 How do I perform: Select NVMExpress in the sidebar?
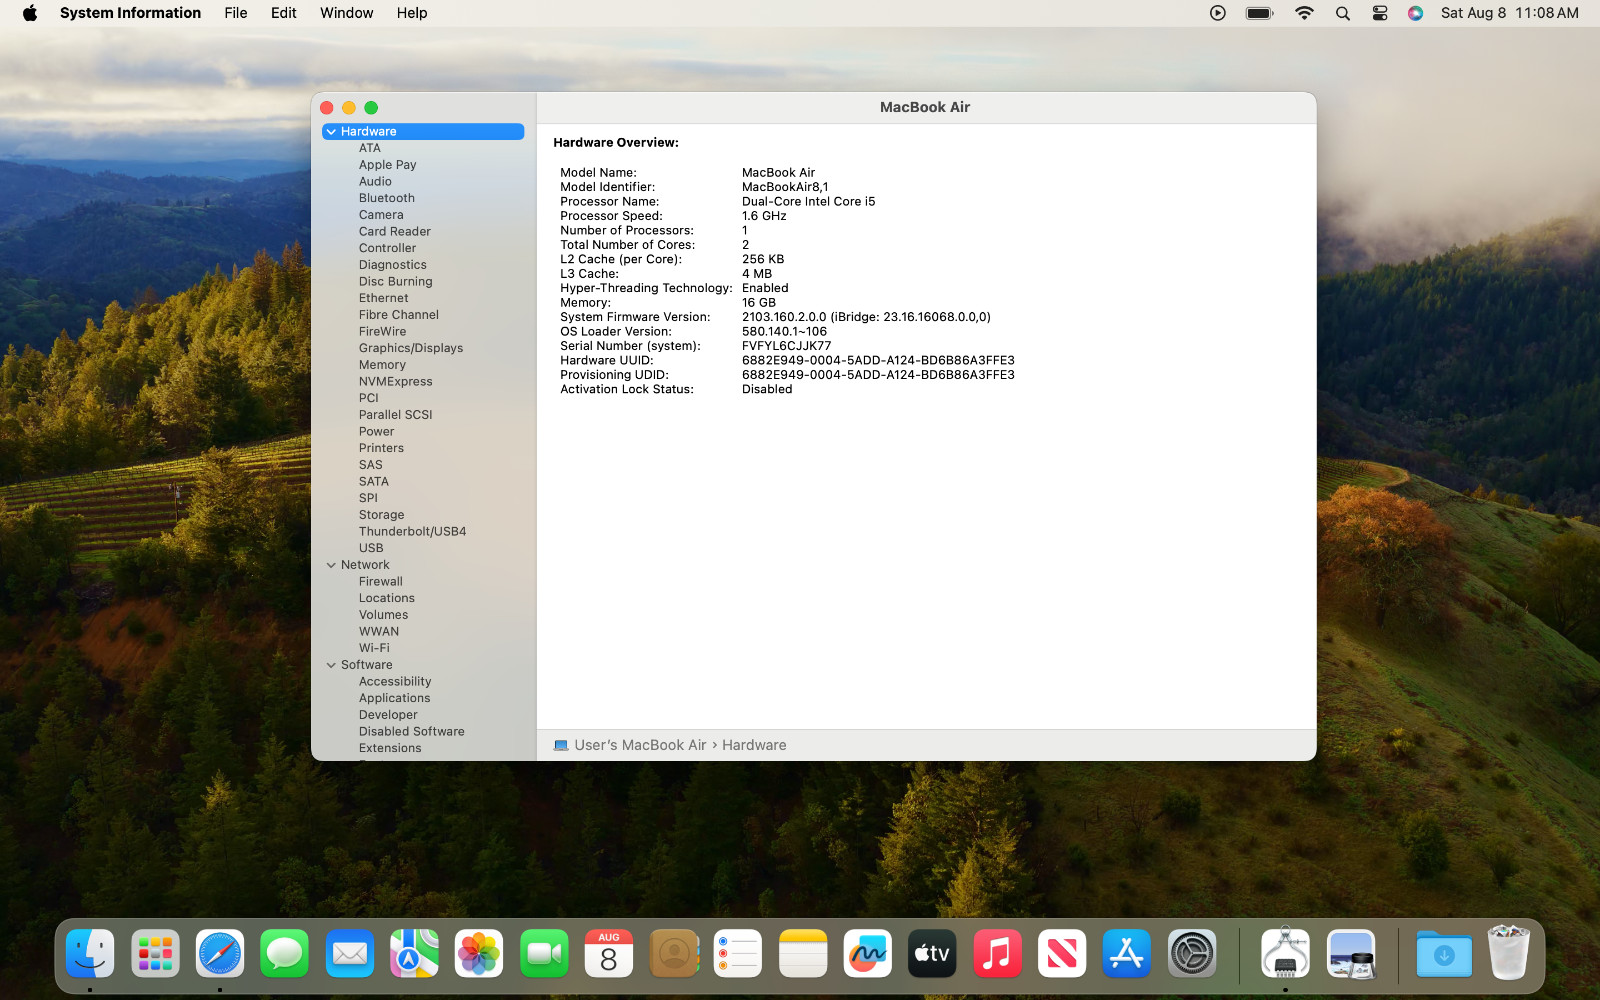coord(396,382)
